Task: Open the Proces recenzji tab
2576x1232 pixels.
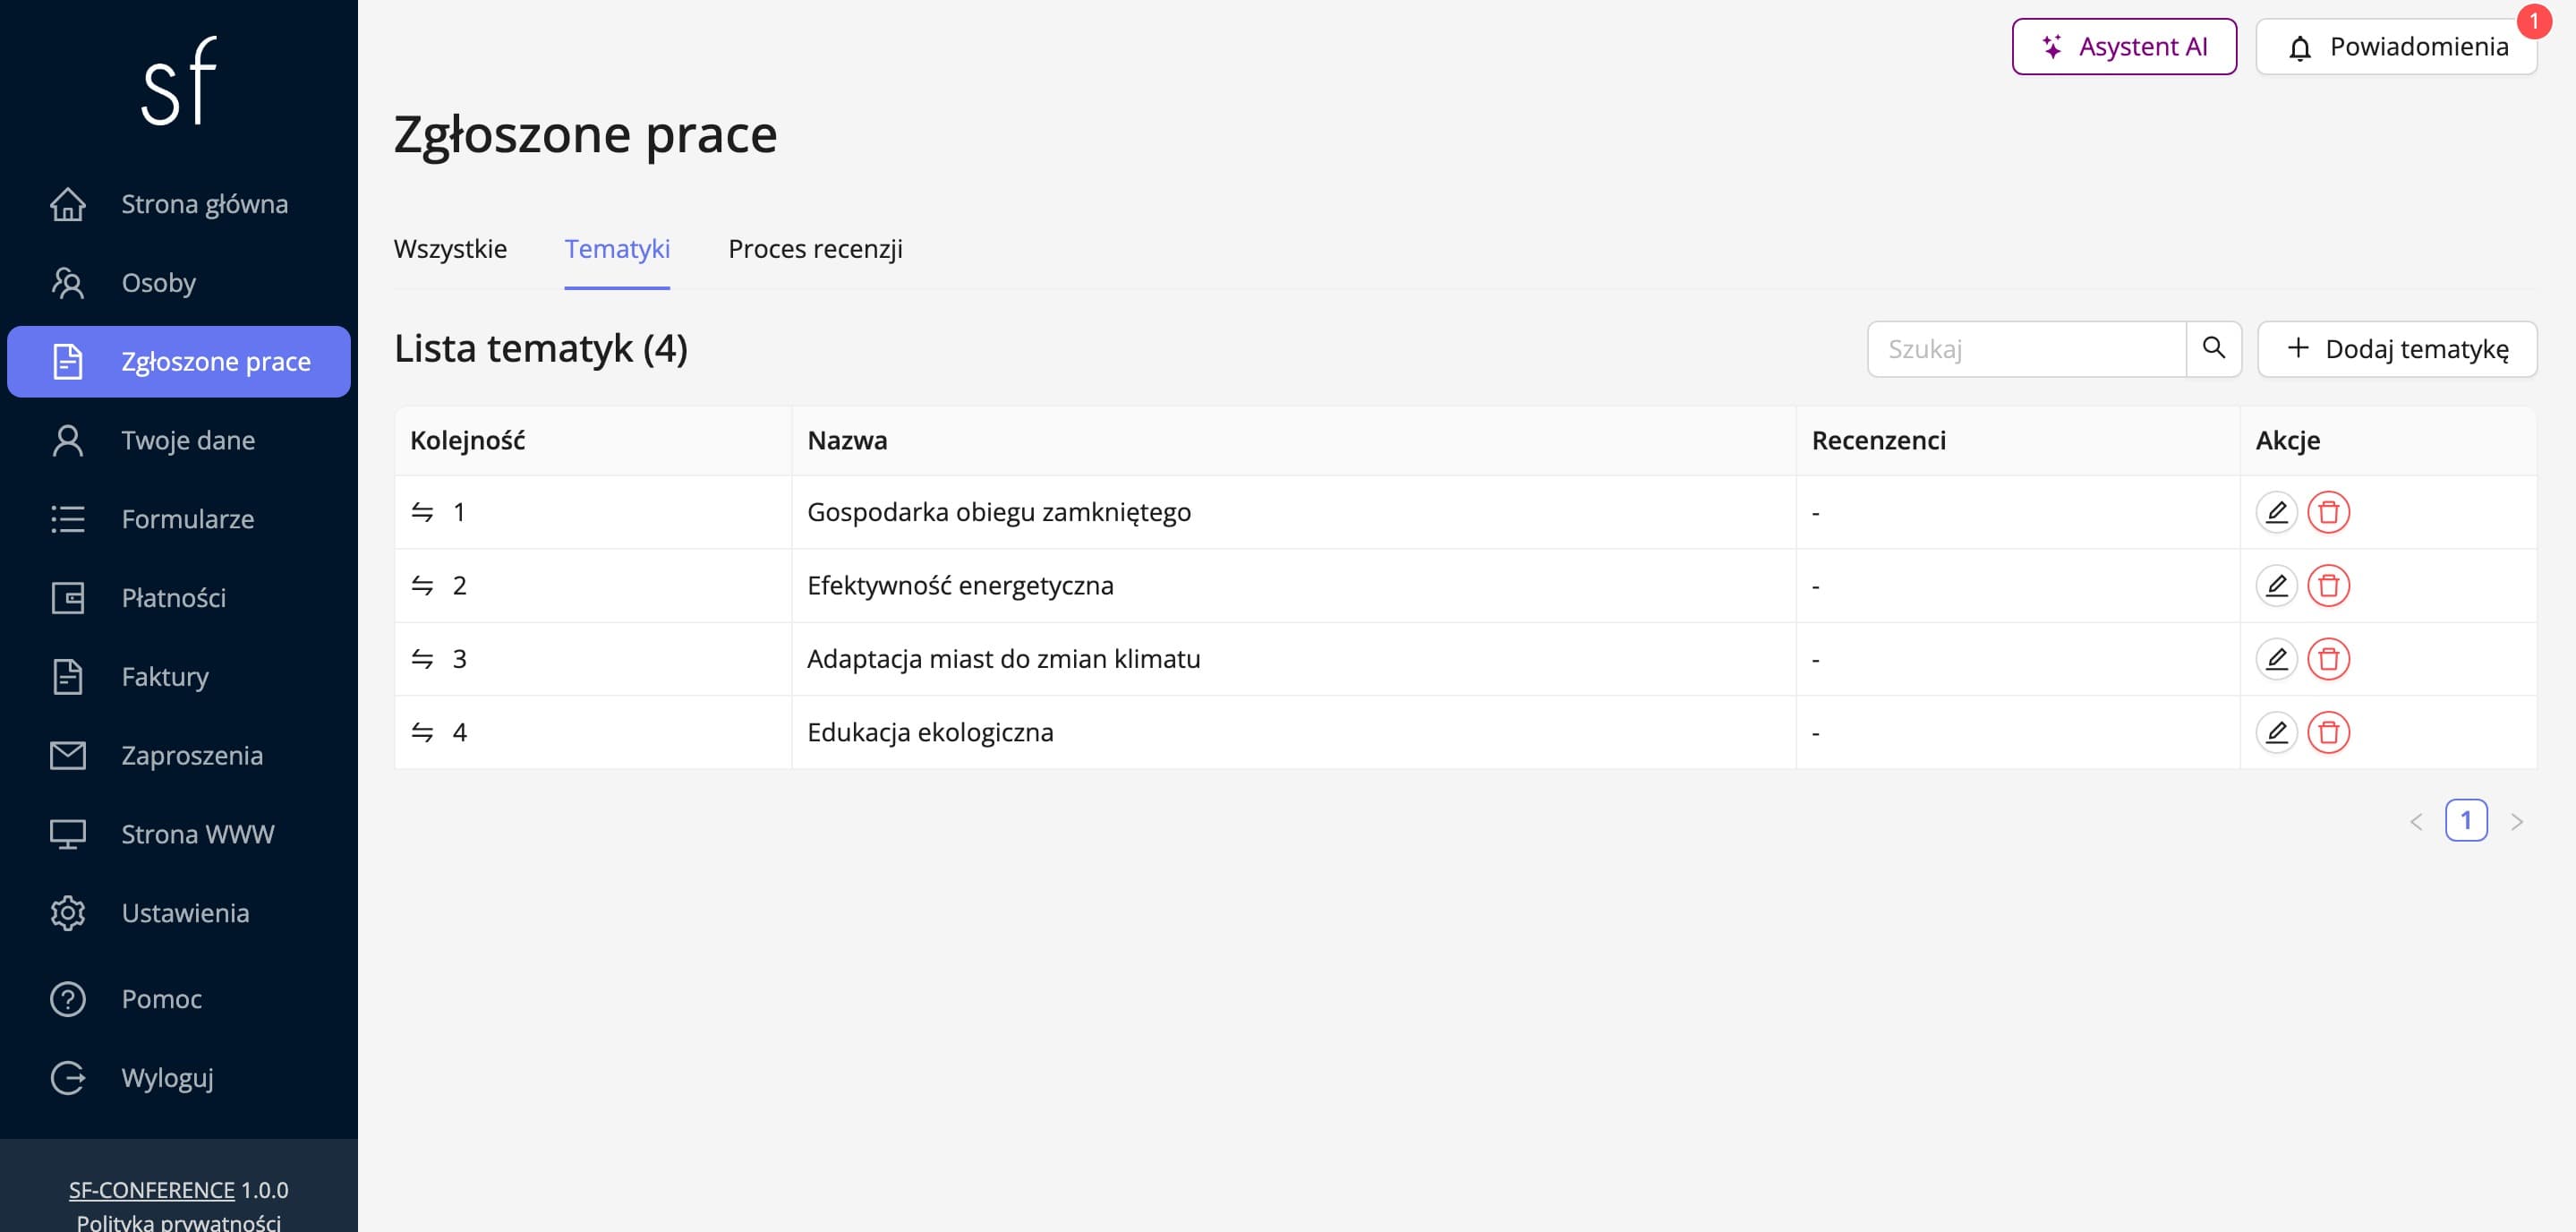Action: [815, 248]
